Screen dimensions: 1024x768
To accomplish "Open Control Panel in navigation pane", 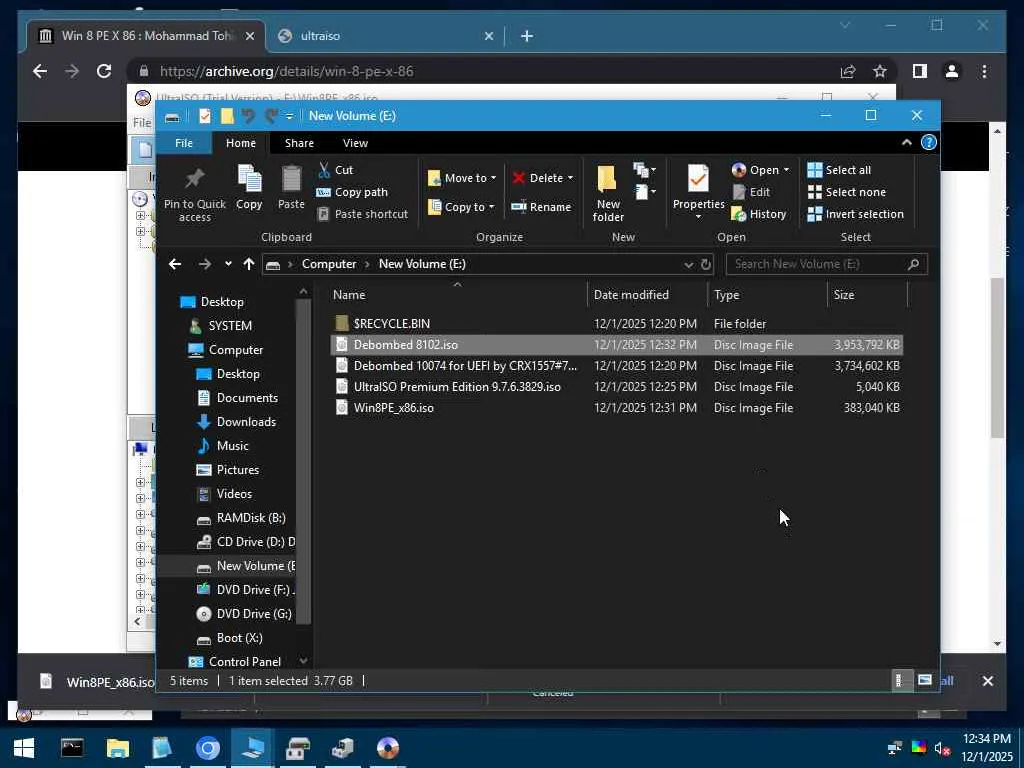I will pos(235,662).
